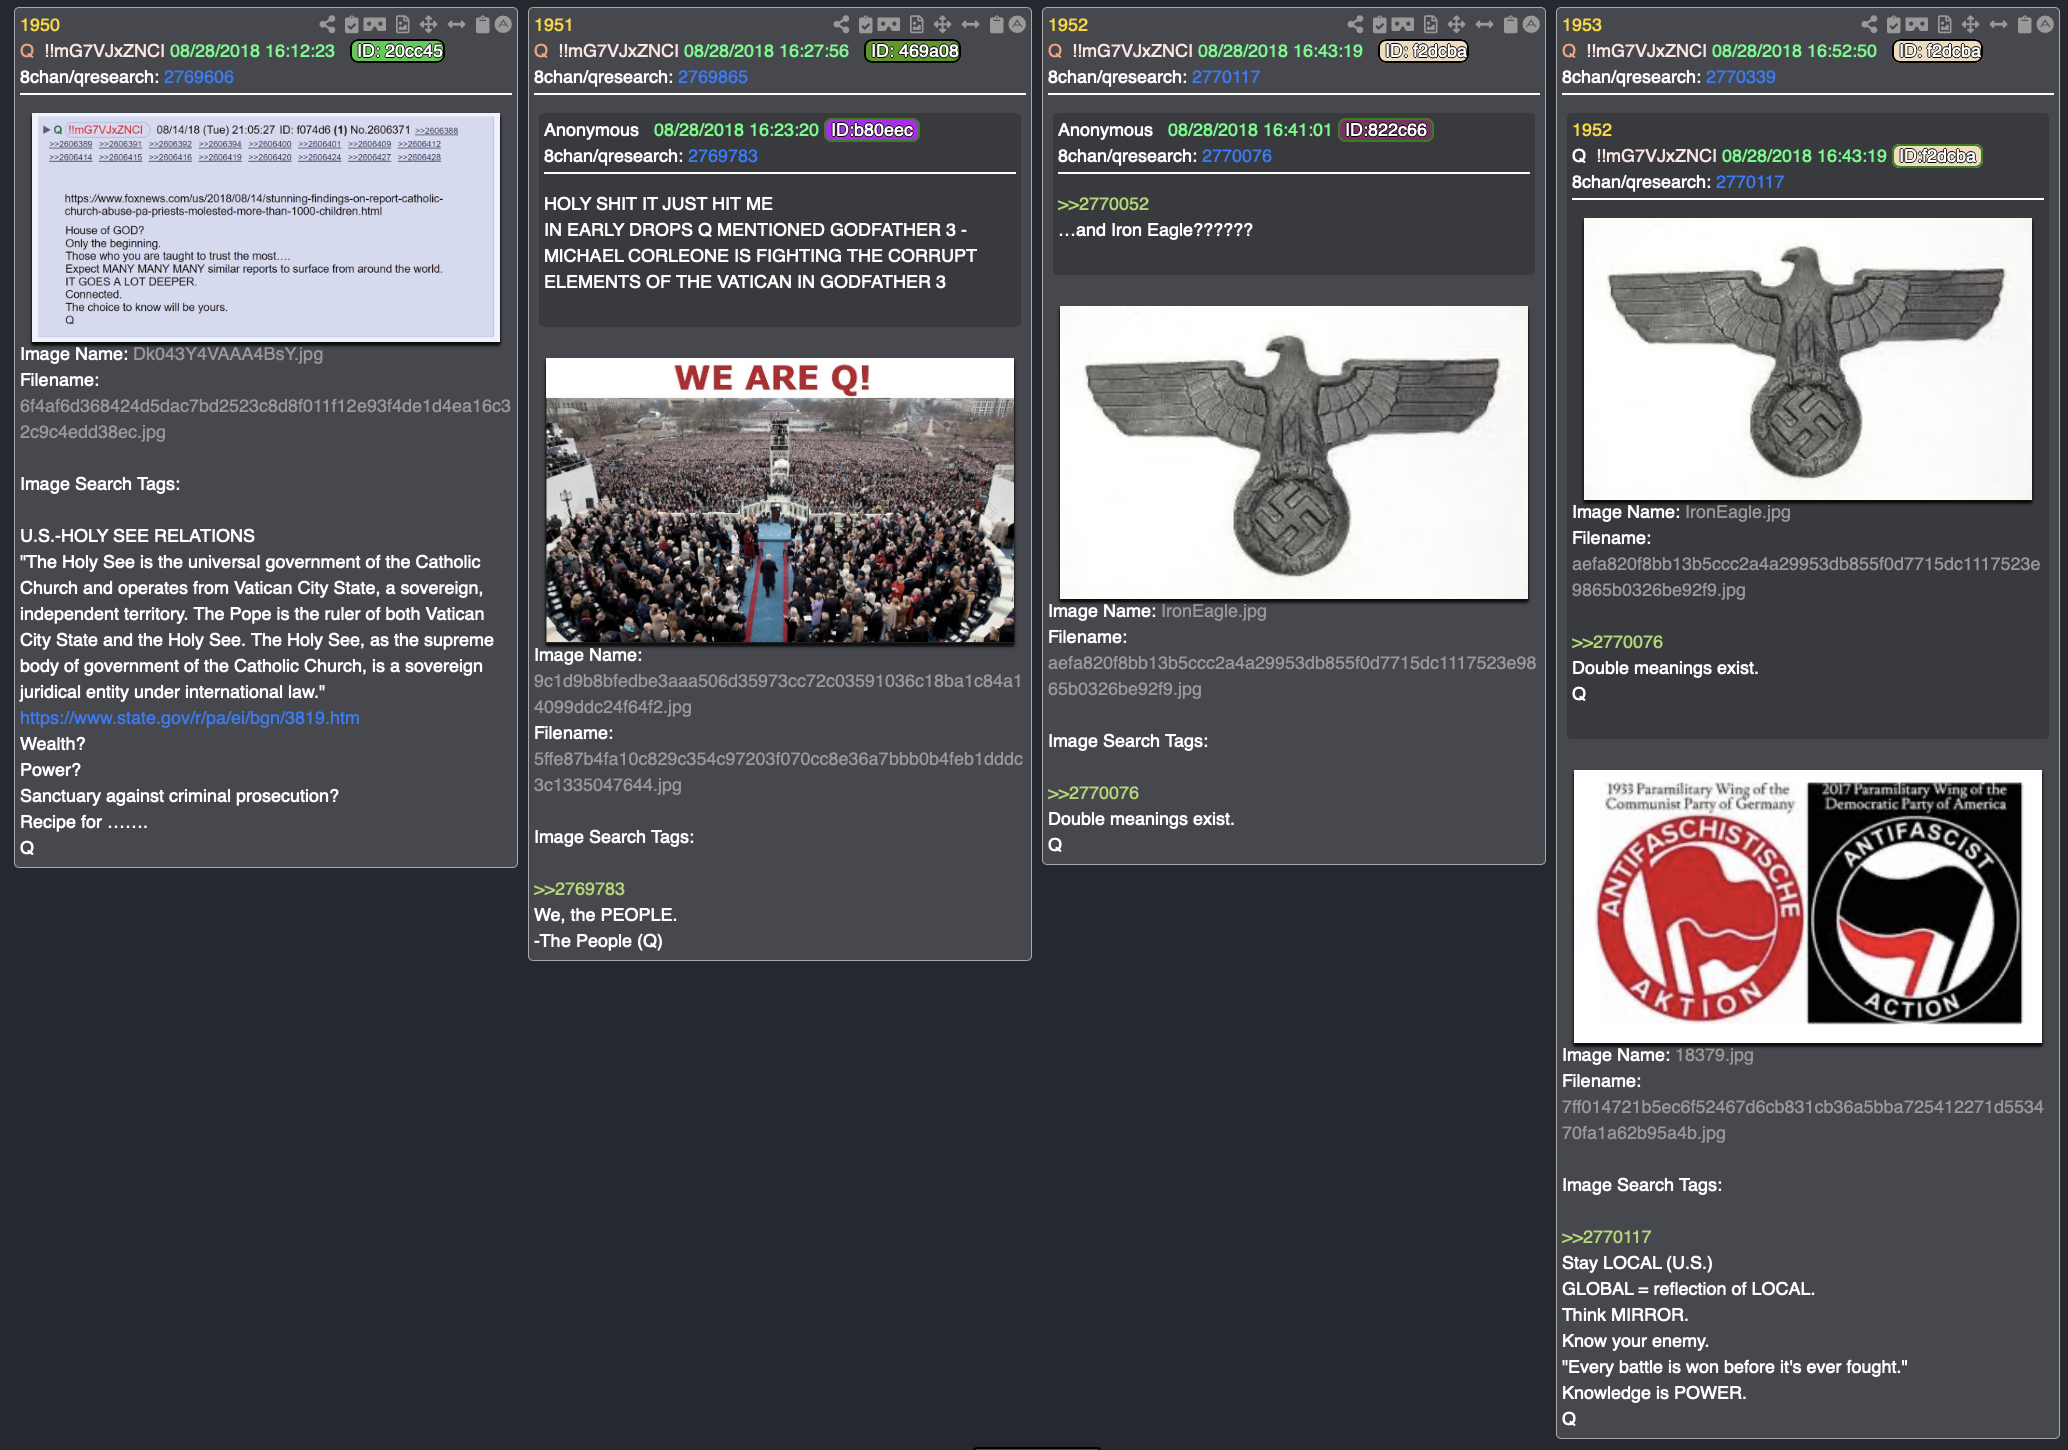Click the horizontal arrows icon on post 1950
This screenshot has width=2068, height=1450.
point(456,24)
